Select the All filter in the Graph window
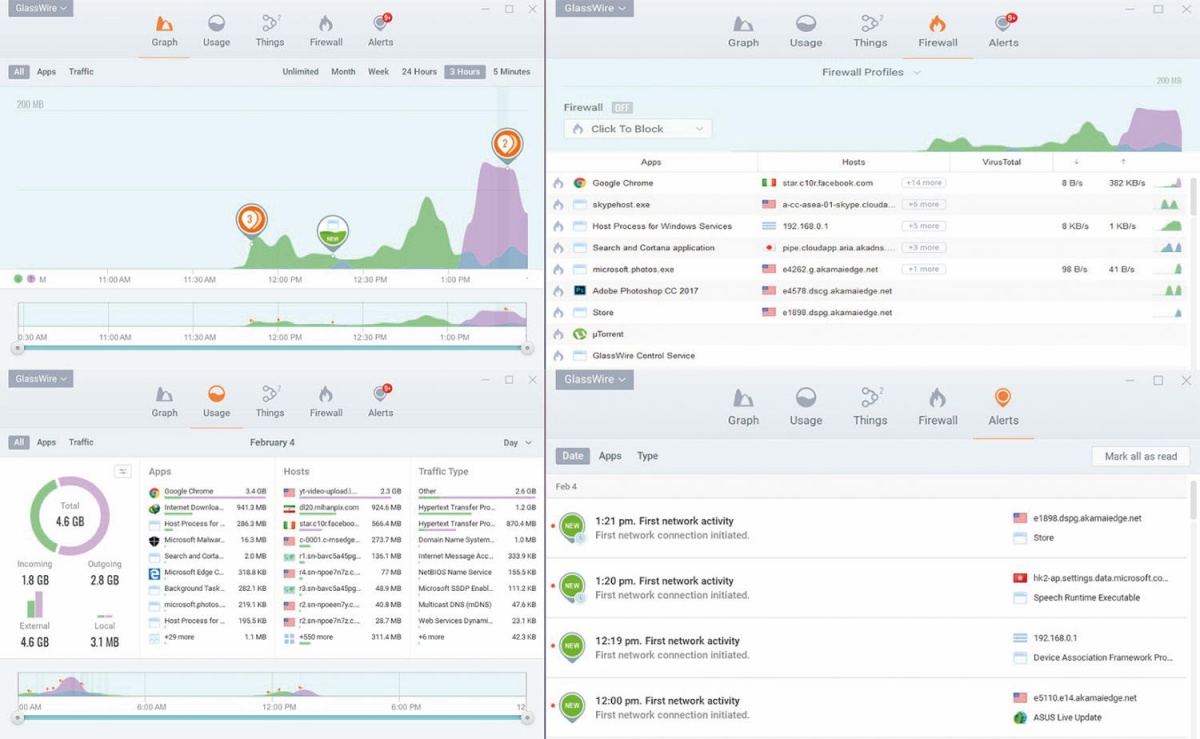Image resolution: width=1200 pixels, height=739 pixels. pyautogui.click(x=19, y=72)
